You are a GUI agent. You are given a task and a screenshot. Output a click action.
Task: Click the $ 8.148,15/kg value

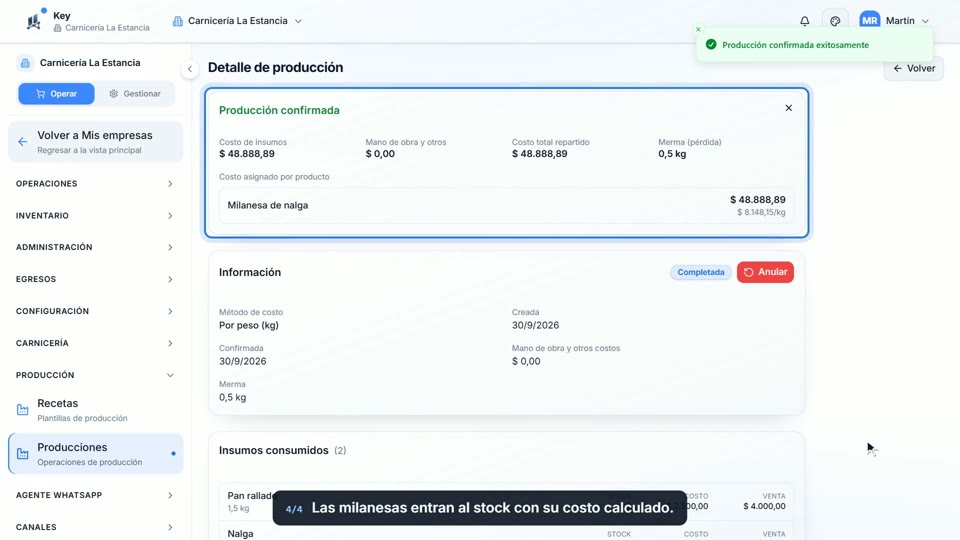click(761, 212)
